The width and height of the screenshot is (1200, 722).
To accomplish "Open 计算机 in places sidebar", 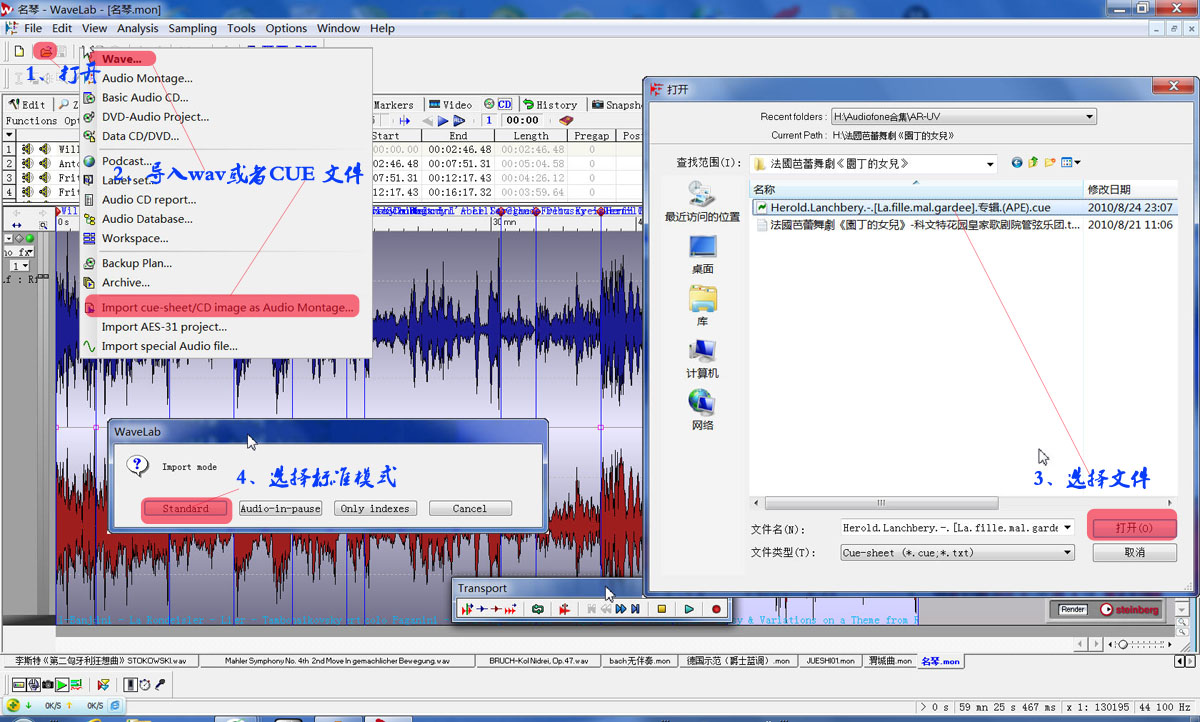I will pyautogui.click(x=702, y=358).
